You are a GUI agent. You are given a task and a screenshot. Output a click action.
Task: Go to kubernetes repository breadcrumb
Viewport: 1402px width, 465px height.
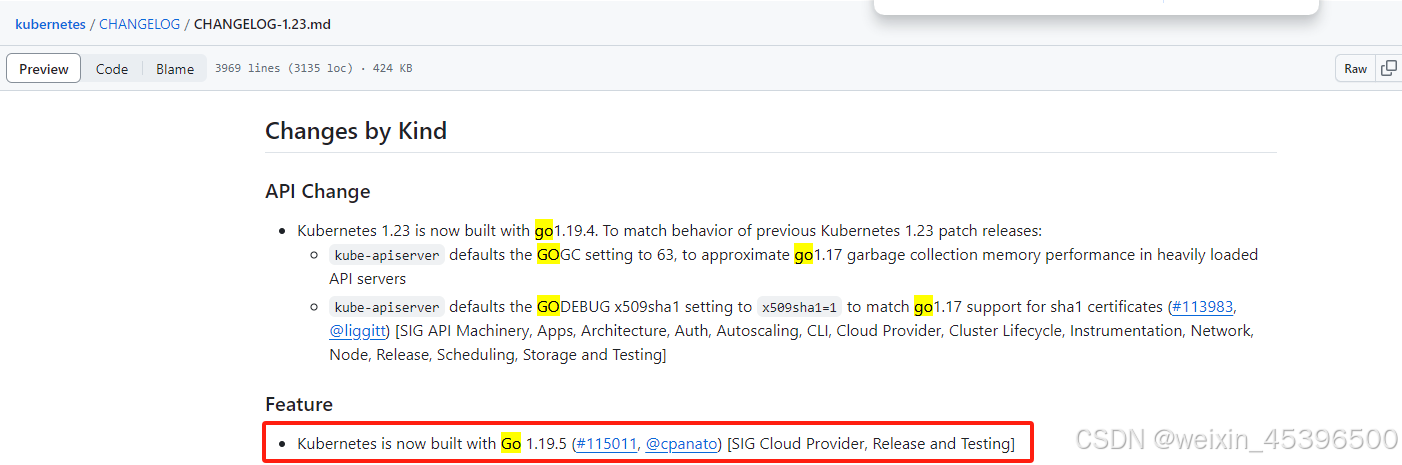click(x=50, y=23)
